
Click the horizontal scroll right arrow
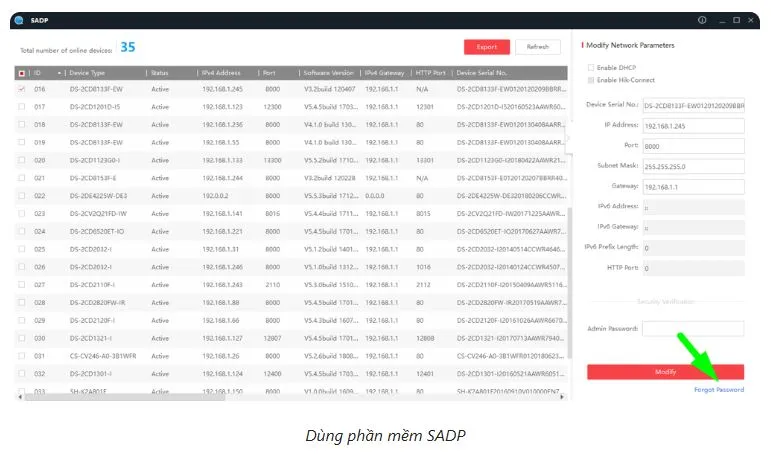click(x=563, y=397)
